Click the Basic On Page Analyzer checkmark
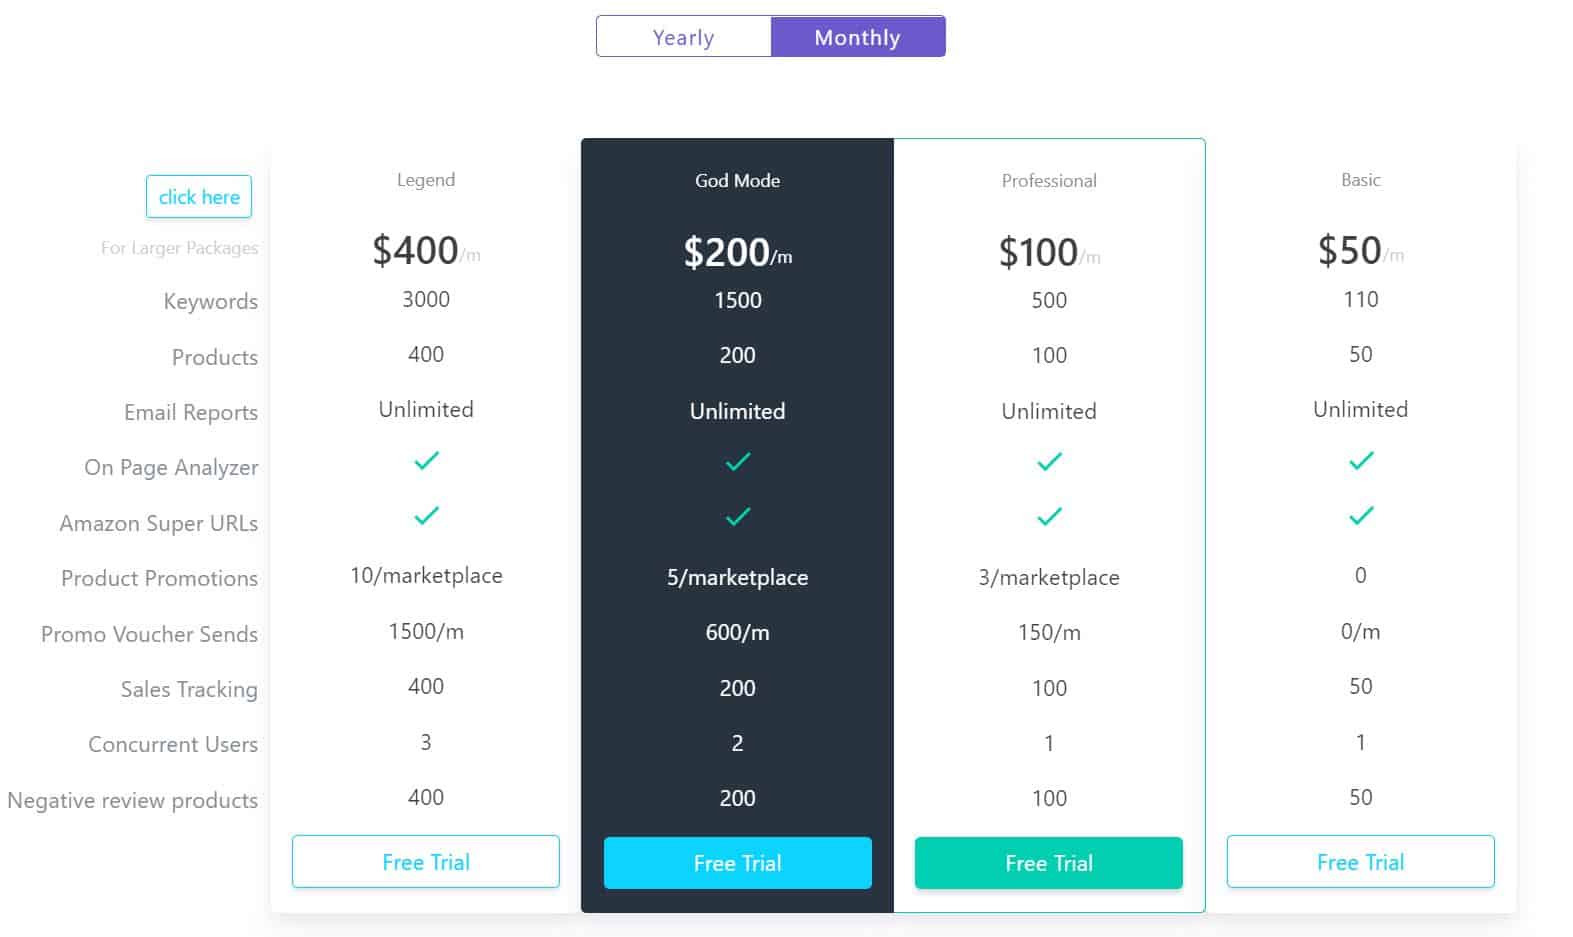This screenshot has width=1573, height=937. tap(1360, 461)
